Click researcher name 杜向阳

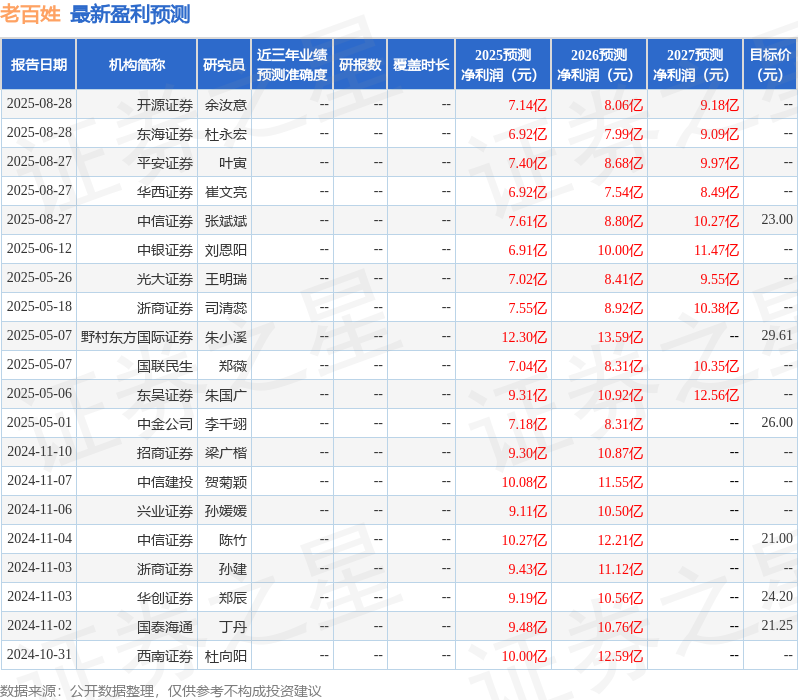tap(226, 656)
